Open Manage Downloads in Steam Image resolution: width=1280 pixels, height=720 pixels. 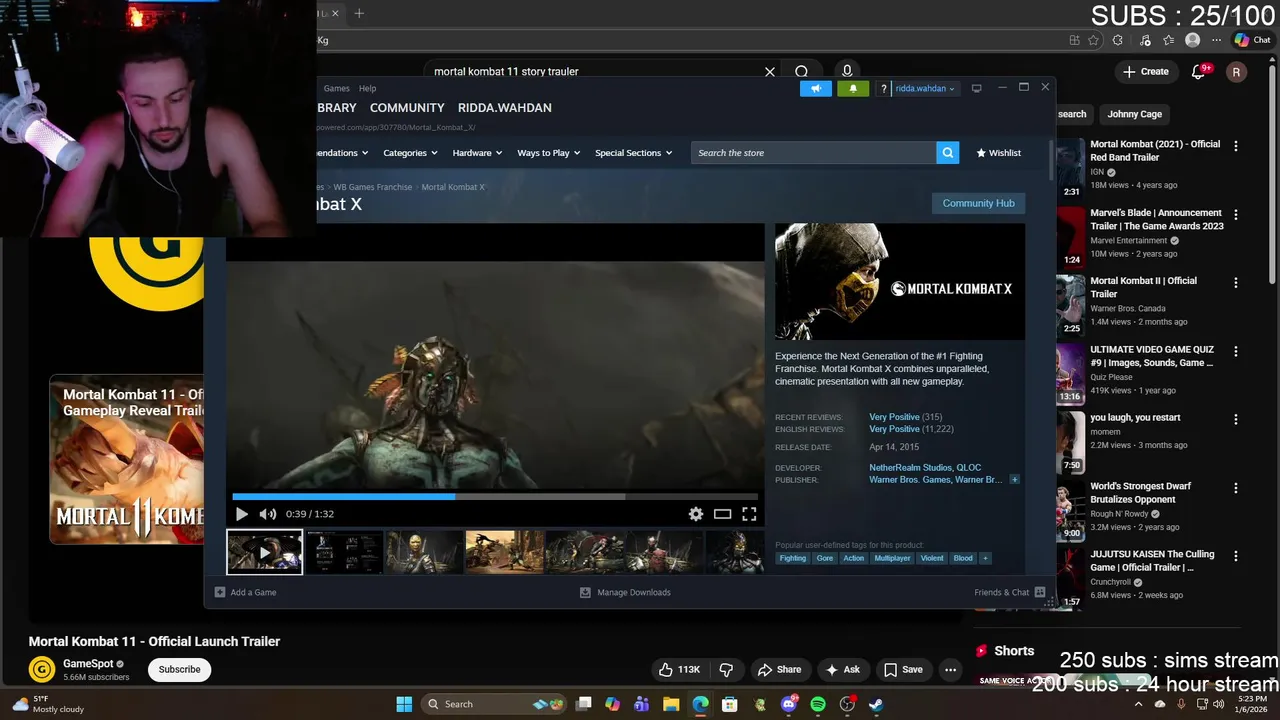coord(625,592)
